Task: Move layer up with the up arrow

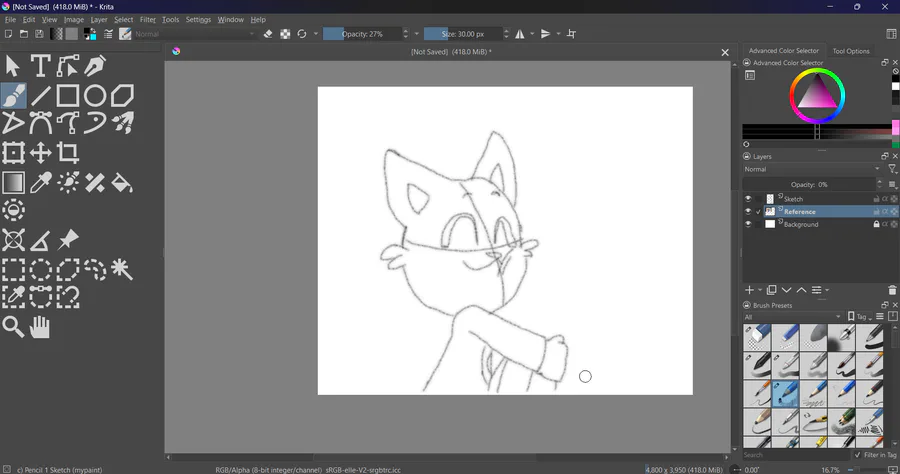Action: [x=801, y=290]
